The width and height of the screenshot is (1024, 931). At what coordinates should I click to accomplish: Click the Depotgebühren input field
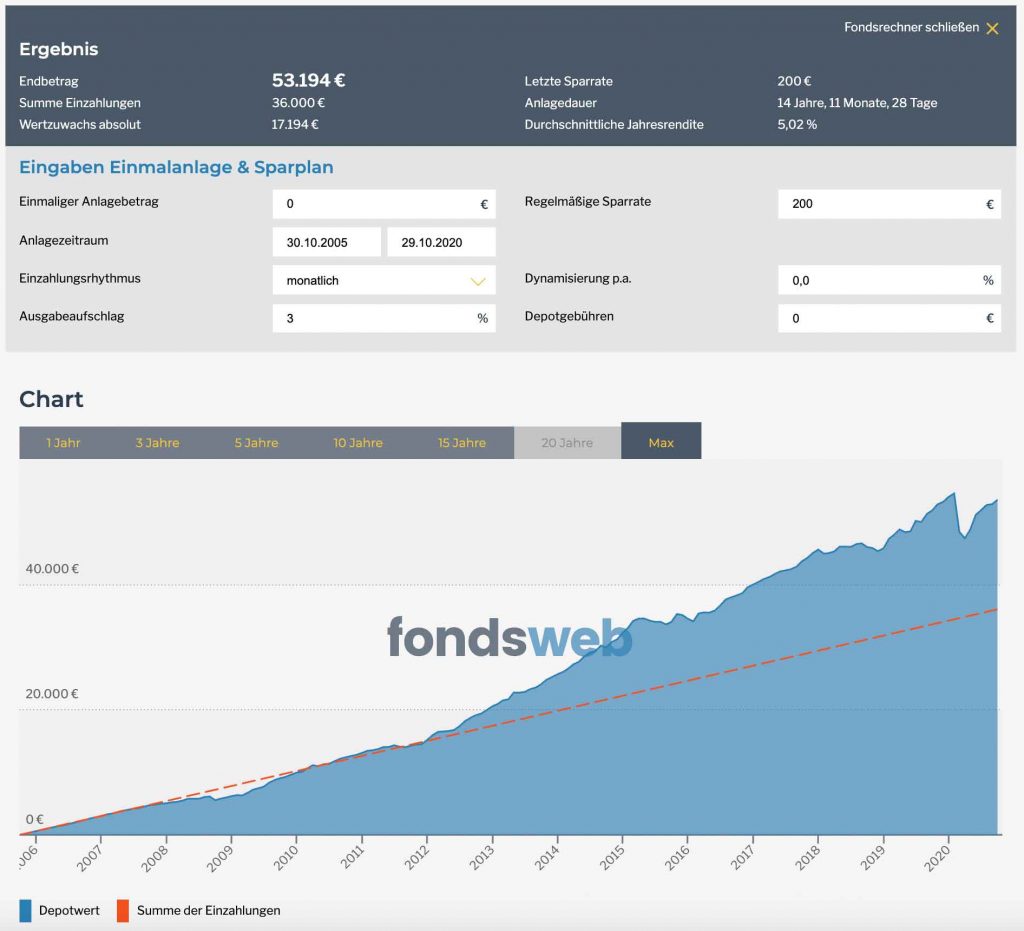(x=889, y=318)
